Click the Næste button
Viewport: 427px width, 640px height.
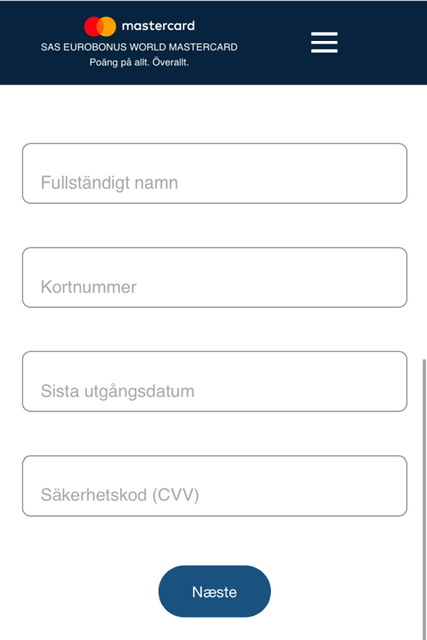[215, 591]
